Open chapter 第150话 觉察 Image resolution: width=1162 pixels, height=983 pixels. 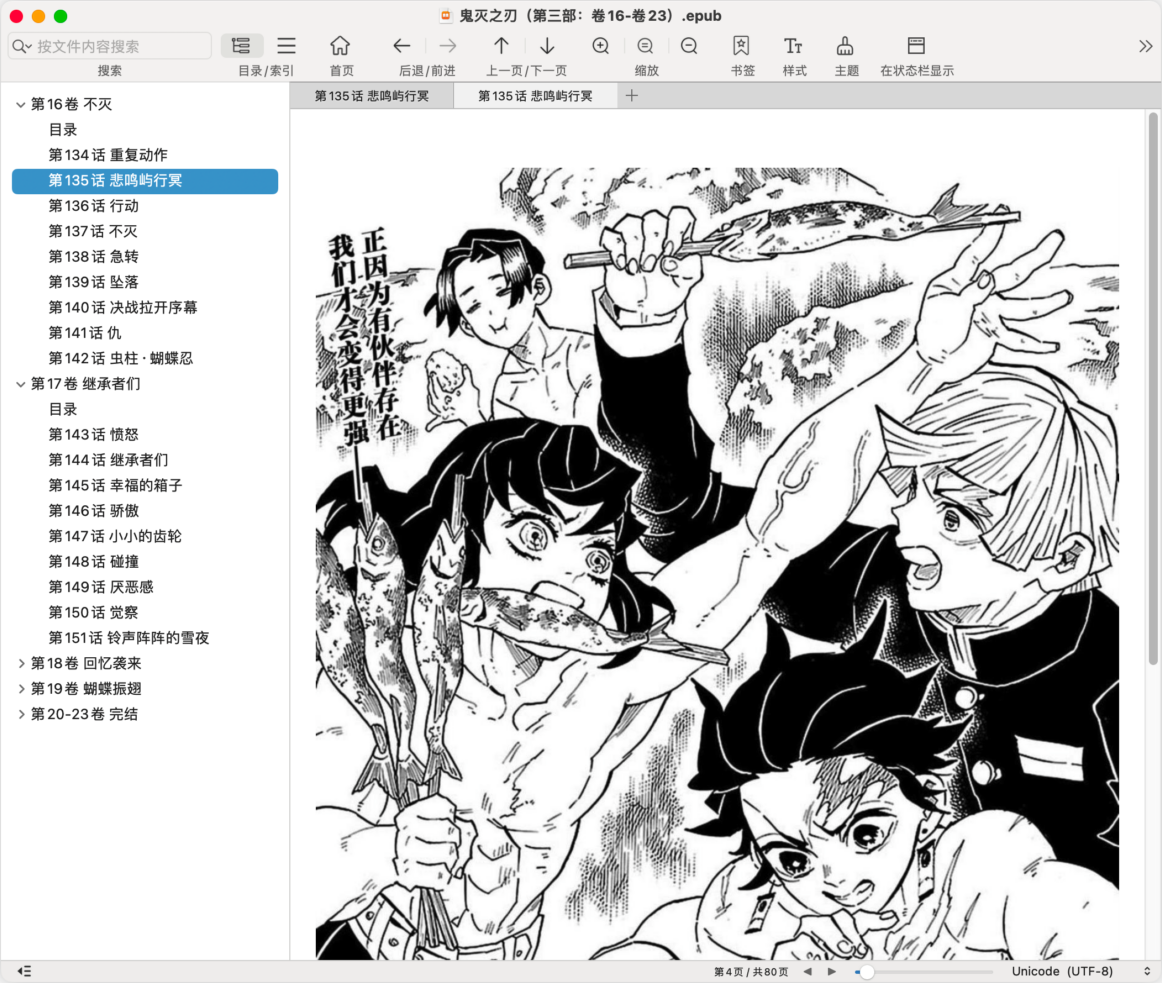94,612
